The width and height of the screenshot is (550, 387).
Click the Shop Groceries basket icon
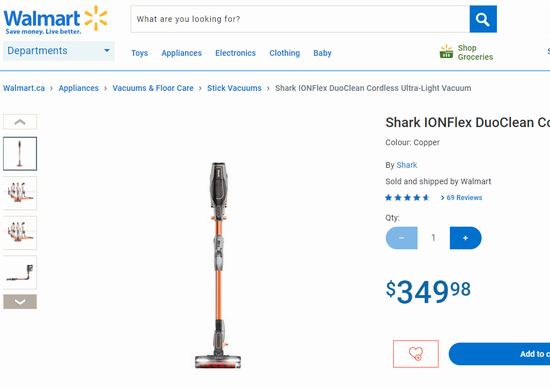pos(446,52)
